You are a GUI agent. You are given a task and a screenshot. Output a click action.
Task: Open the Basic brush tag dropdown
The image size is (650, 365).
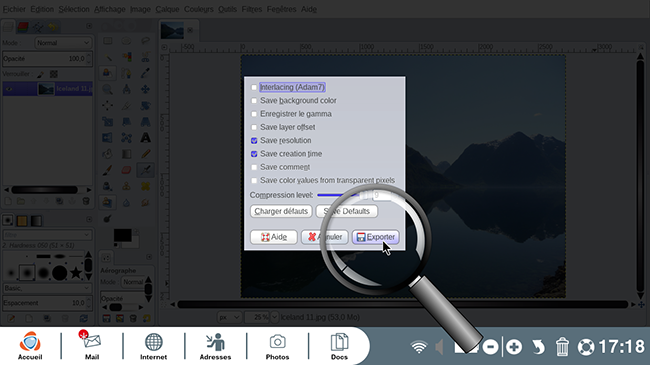tap(47, 288)
